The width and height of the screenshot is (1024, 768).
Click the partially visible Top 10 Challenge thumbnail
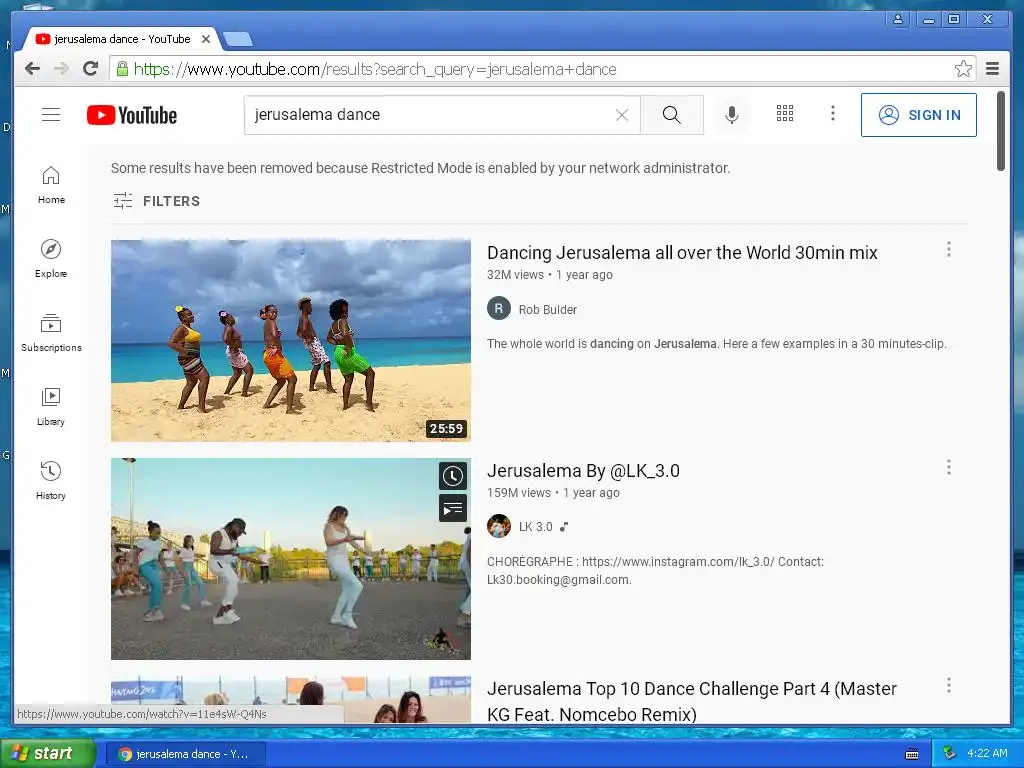tap(291, 699)
